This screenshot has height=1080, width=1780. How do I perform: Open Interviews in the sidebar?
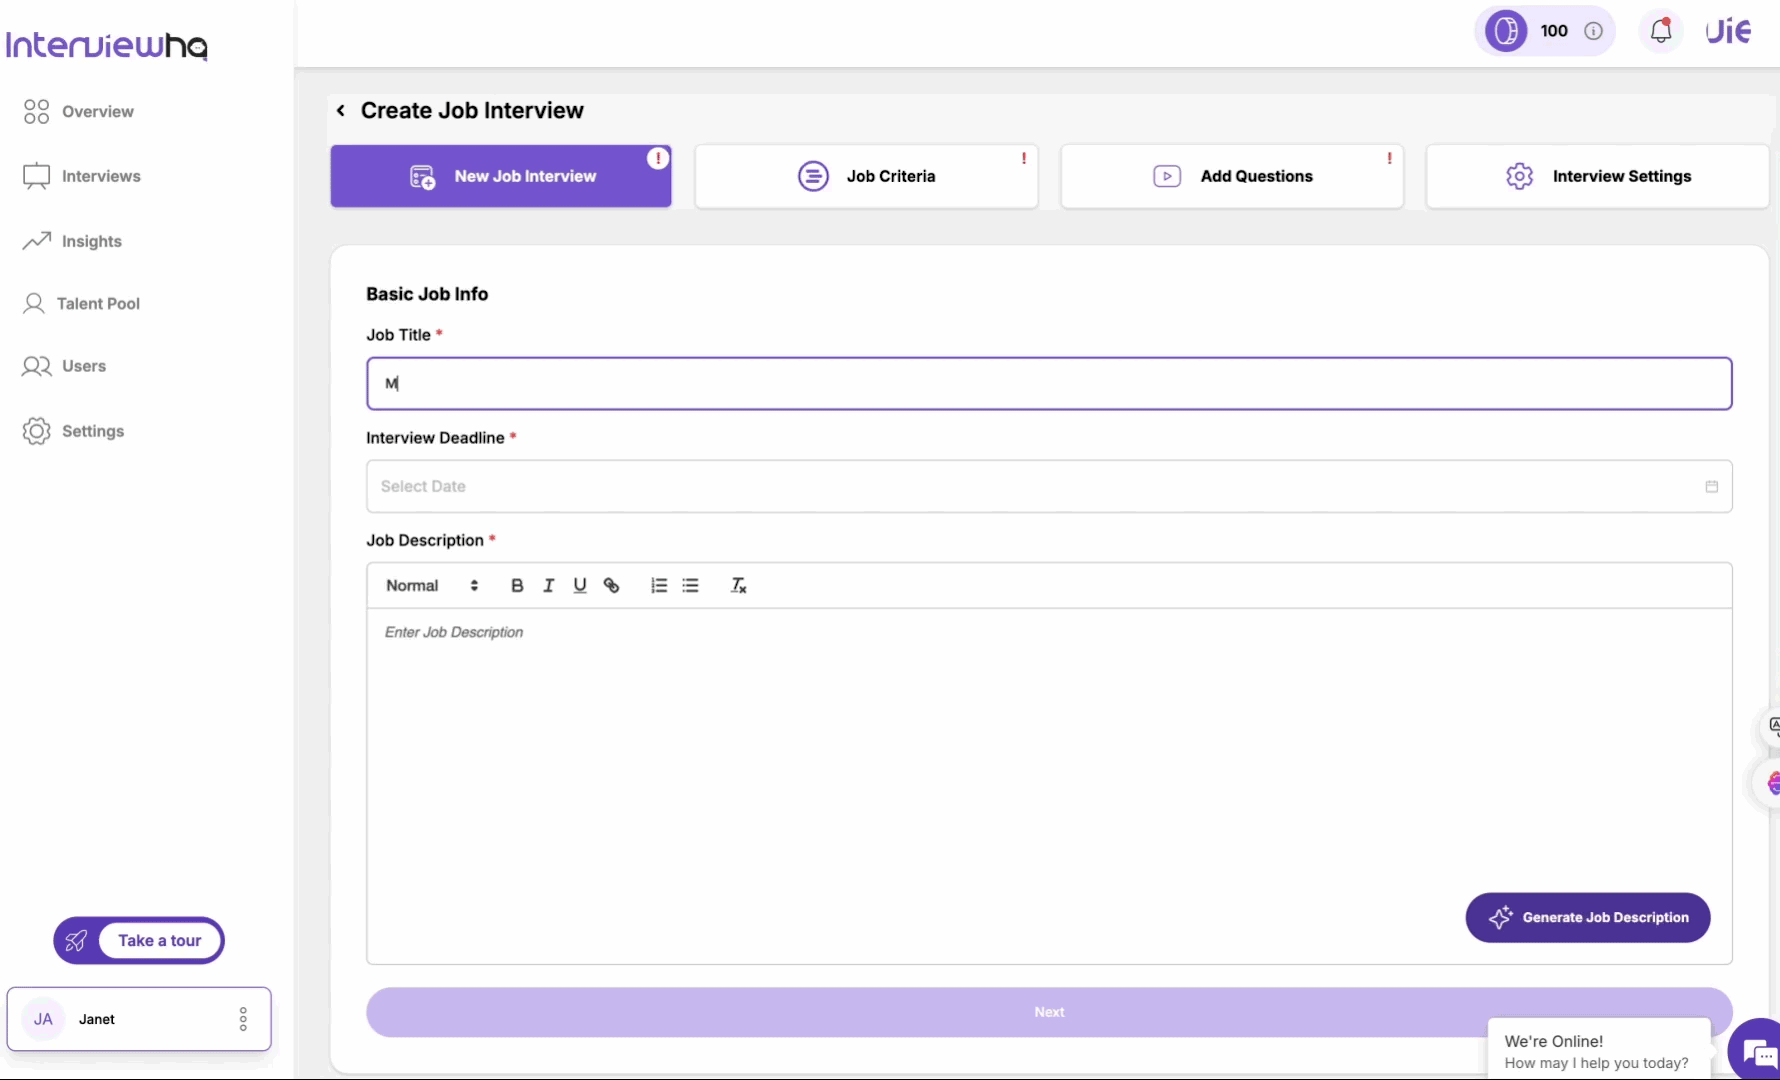[82, 176]
